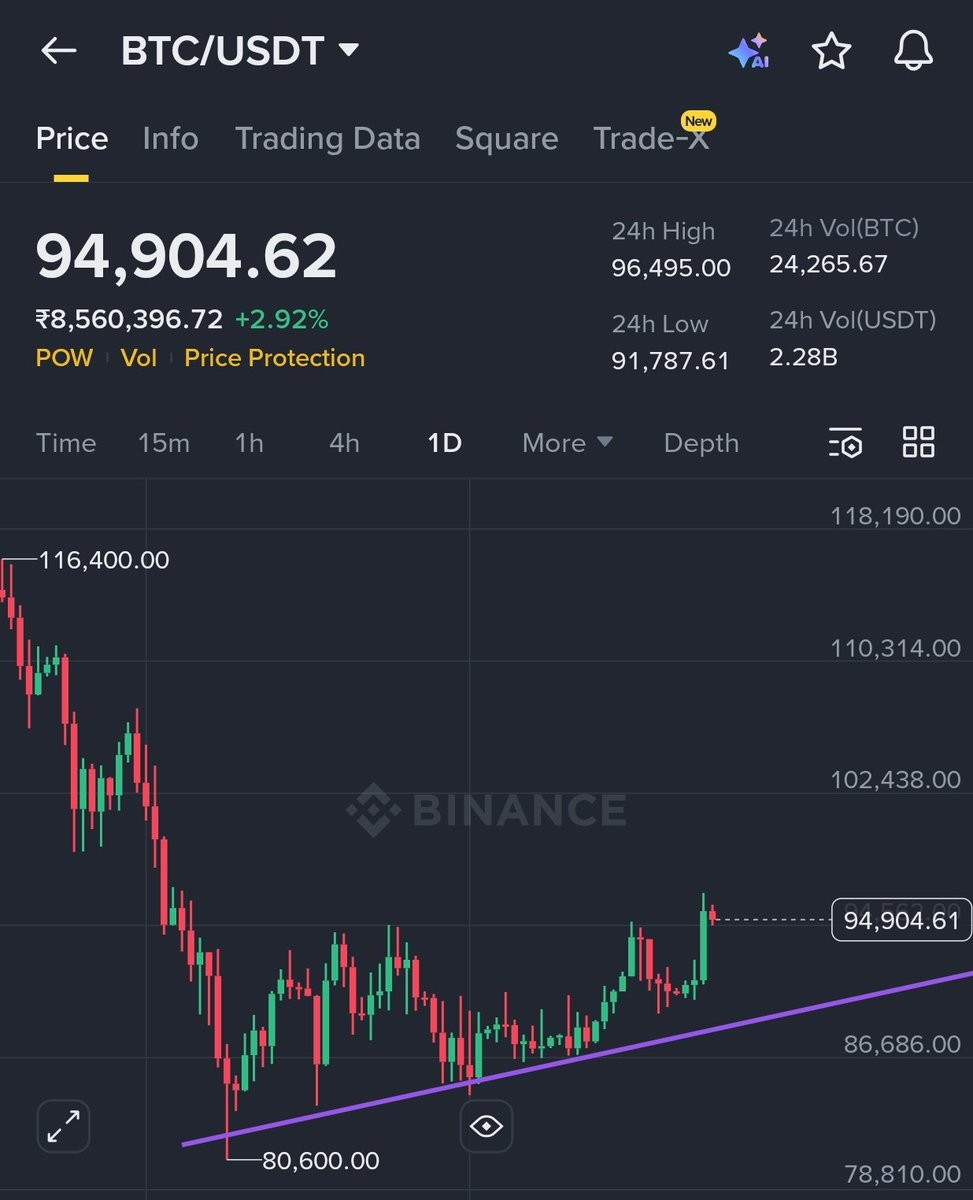973x1200 pixels.
Task: Select the 4h timeframe
Action: coord(344,442)
